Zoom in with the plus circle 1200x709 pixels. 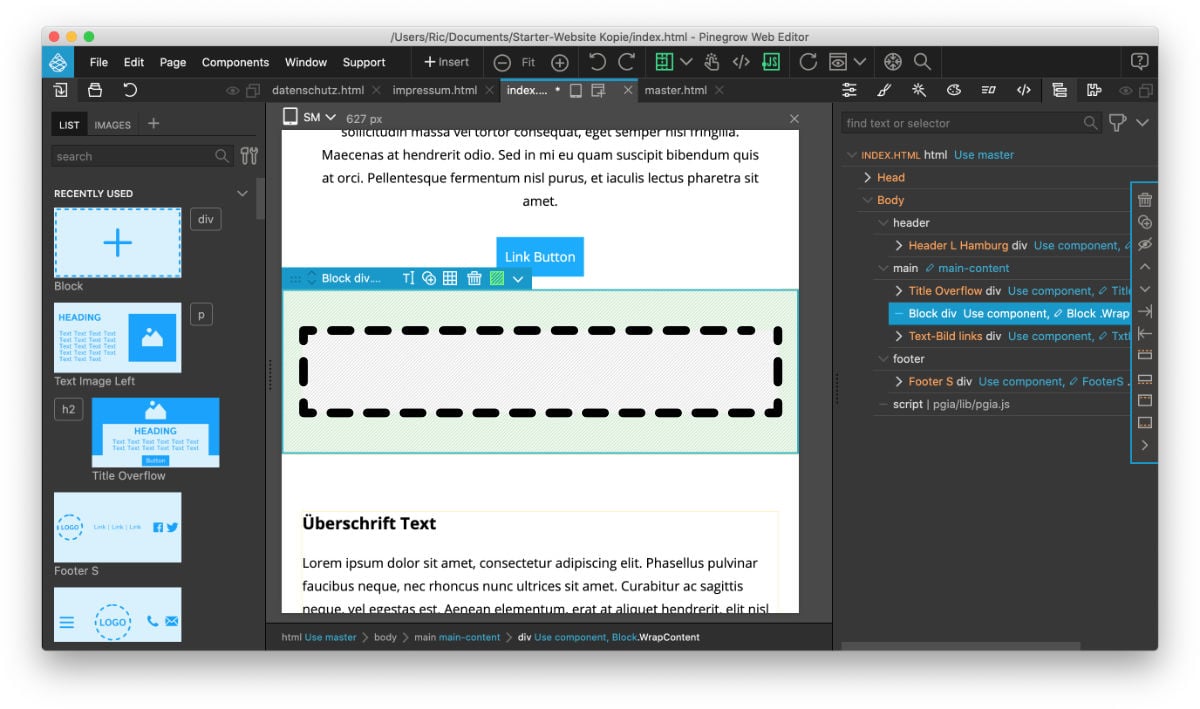pos(560,62)
